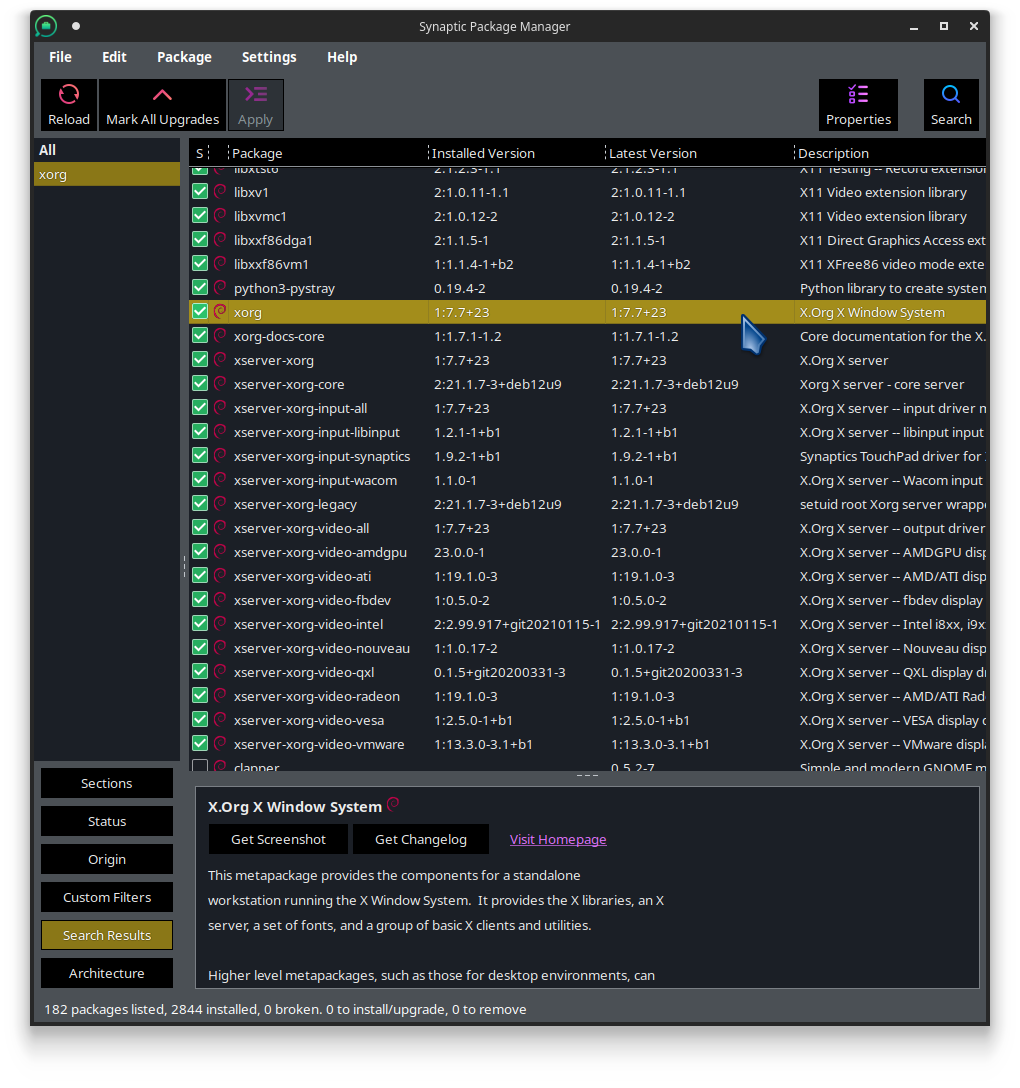The image size is (1020, 1088).
Task: Toggle status checkbox for xserver-xorg-input-libinput
Action: point(200,432)
